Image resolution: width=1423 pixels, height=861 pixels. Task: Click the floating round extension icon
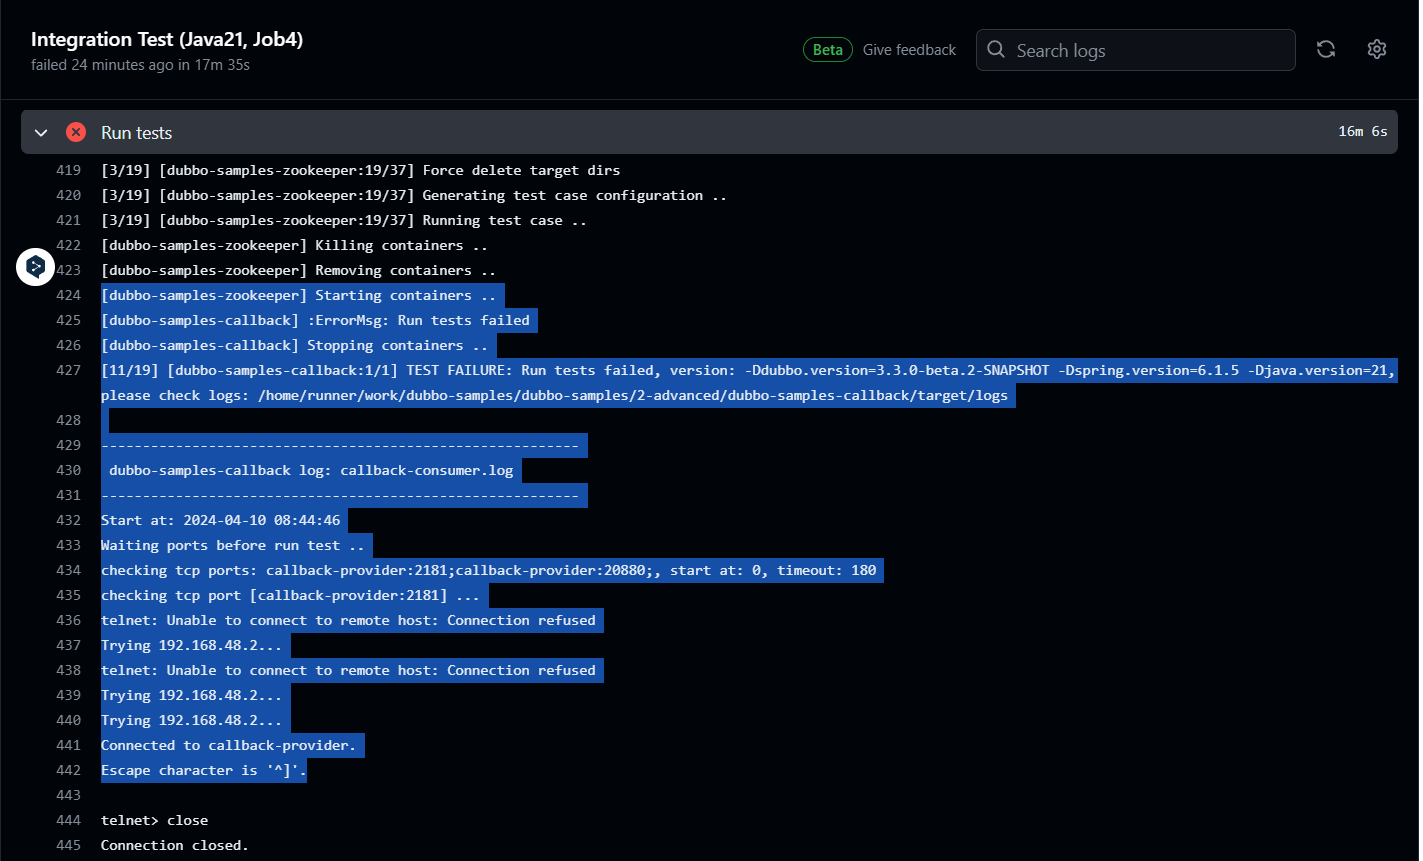pos(36,267)
